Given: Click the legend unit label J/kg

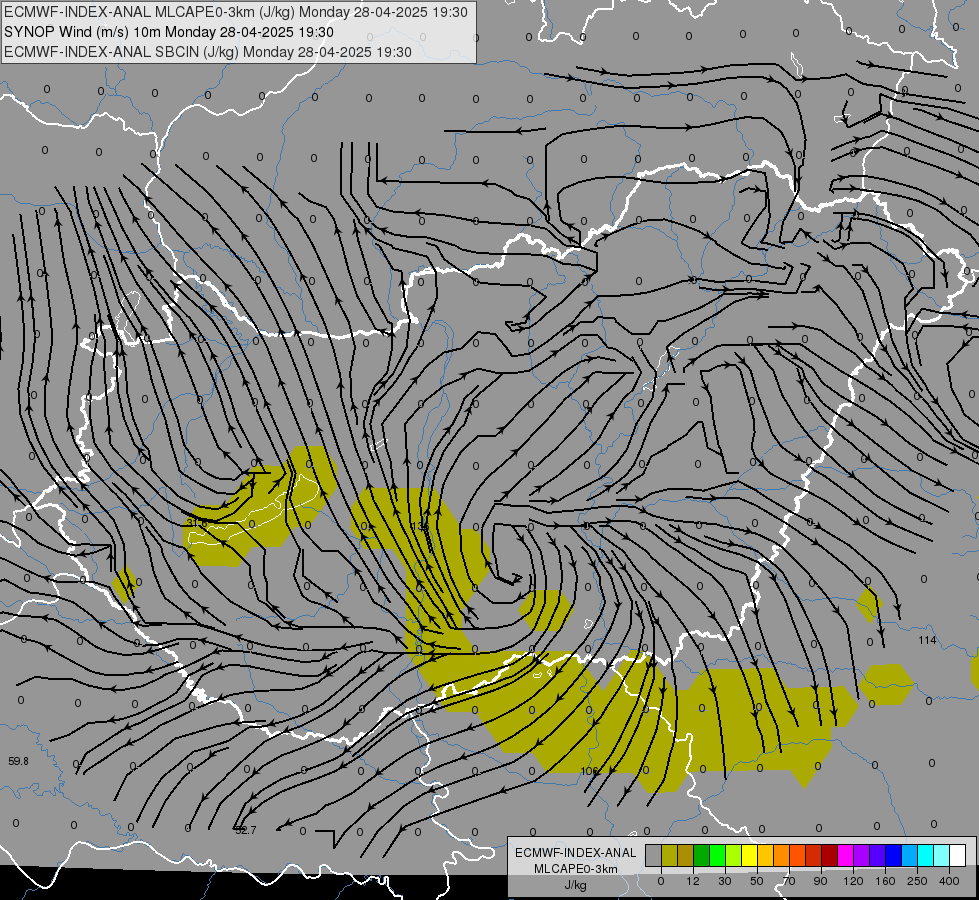Looking at the screenshot, I should coord(575,885).
